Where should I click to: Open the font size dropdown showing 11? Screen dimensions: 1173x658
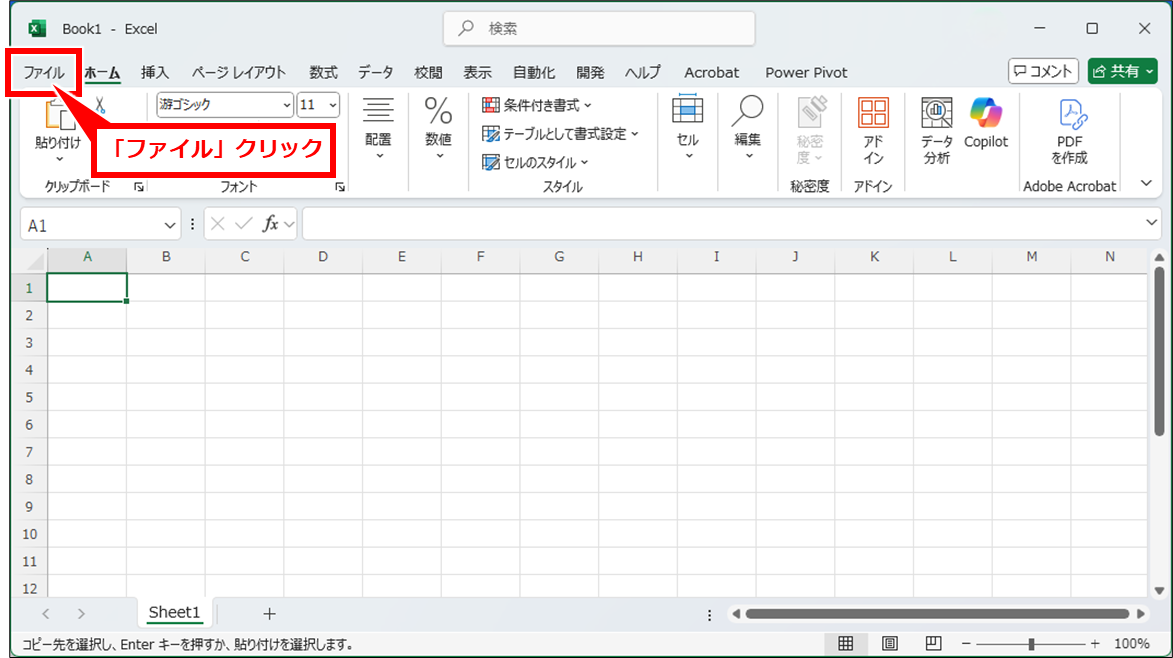tap(332, 104)
